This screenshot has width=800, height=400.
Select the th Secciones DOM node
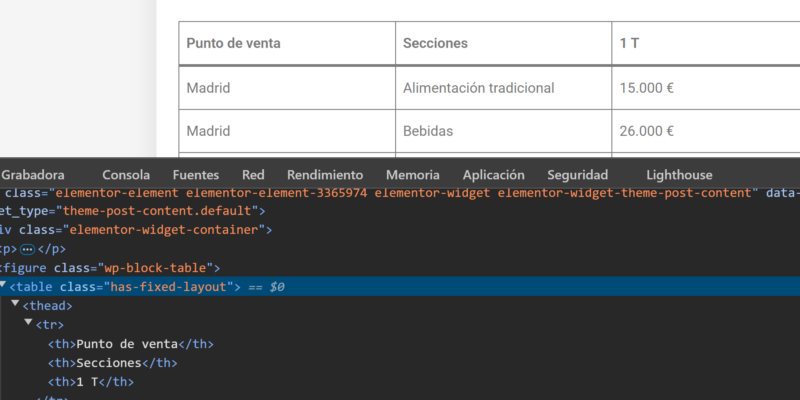112,363
